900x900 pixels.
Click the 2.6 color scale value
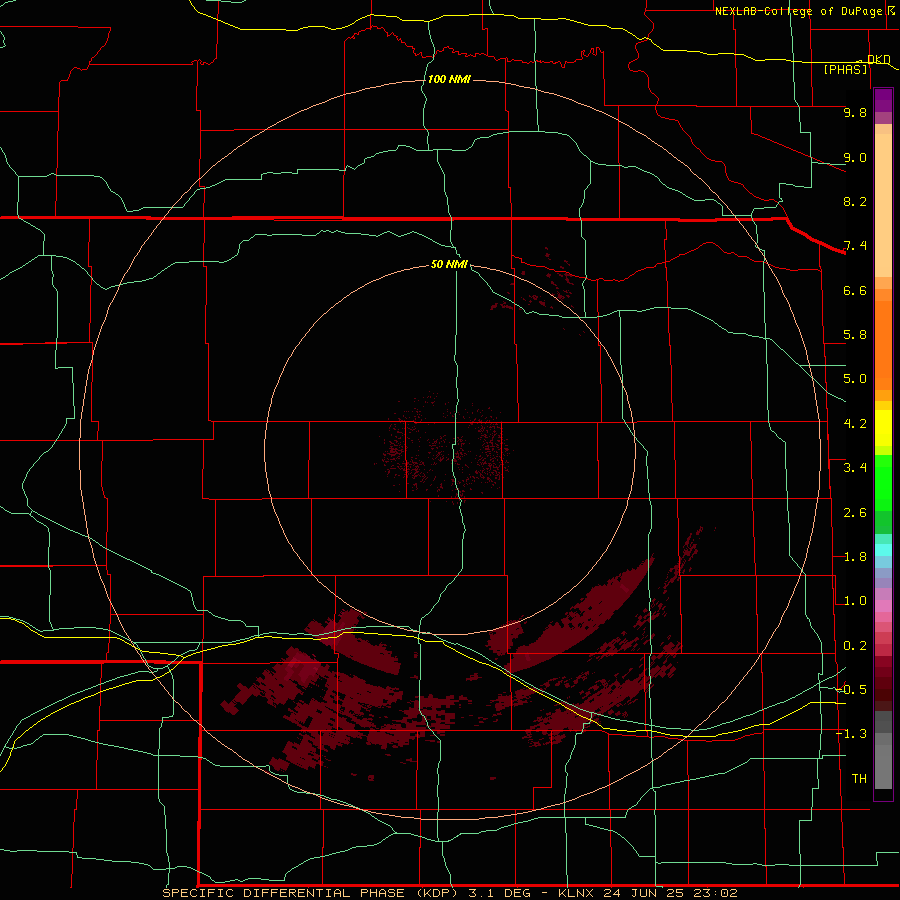pos(855,513)
